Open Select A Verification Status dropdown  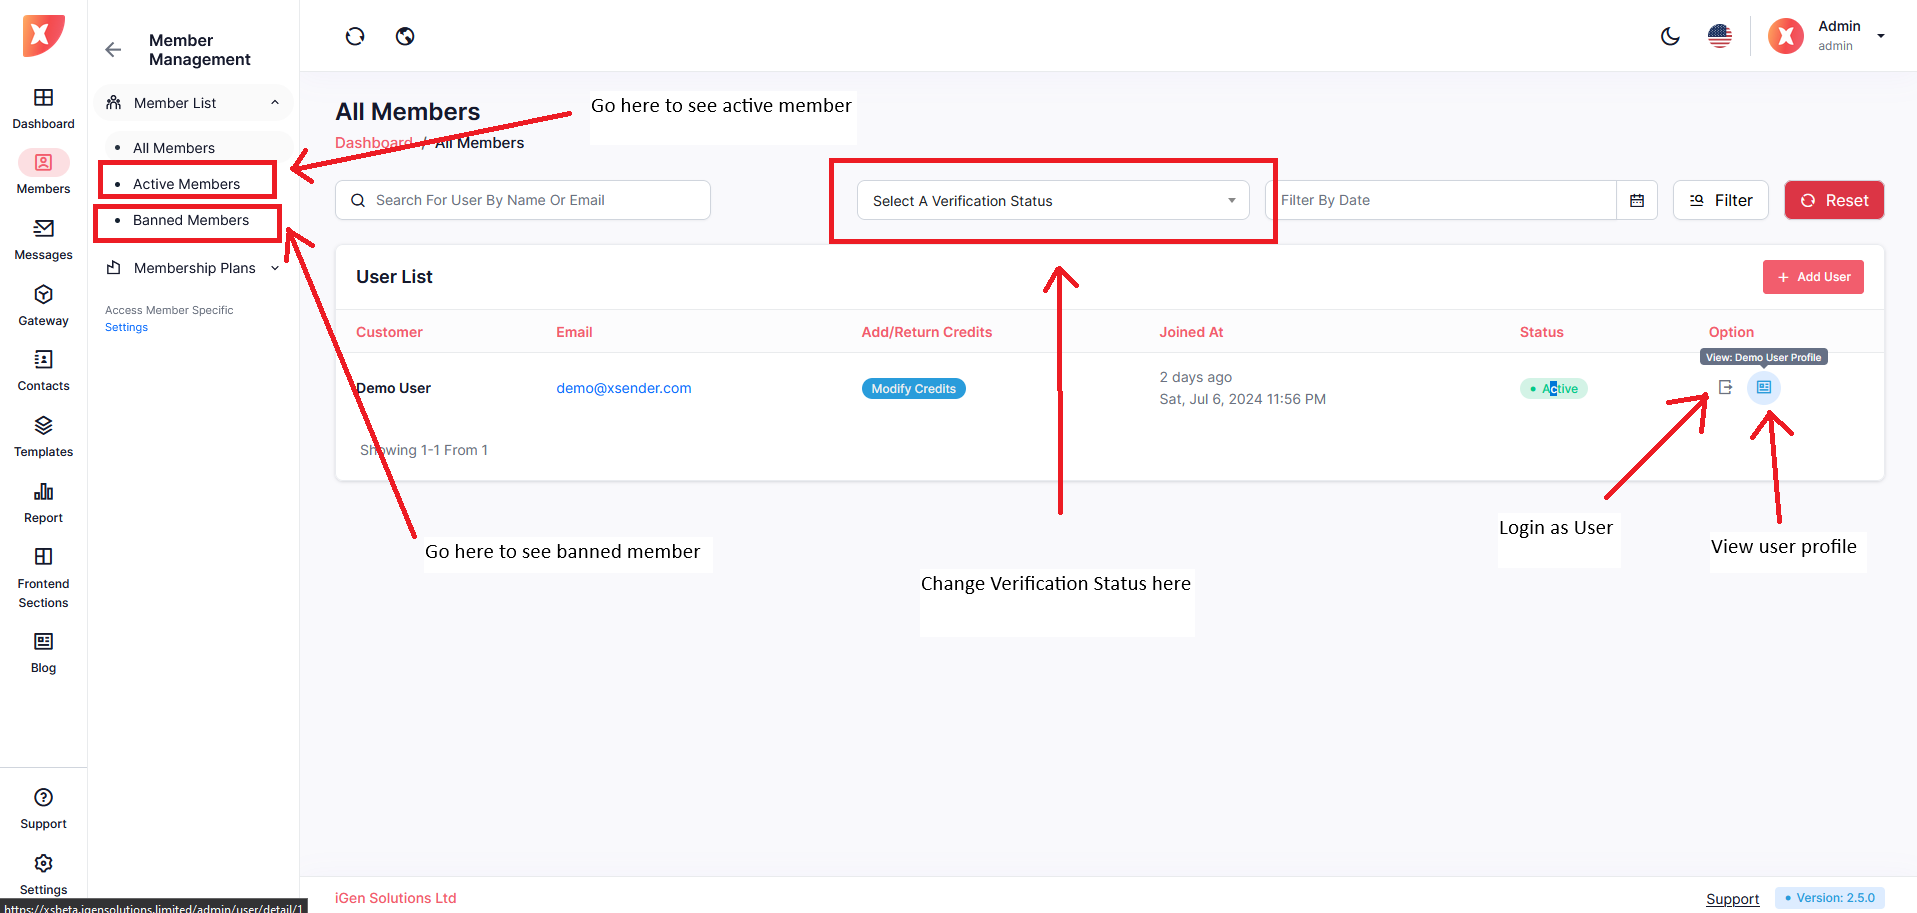1052,201
